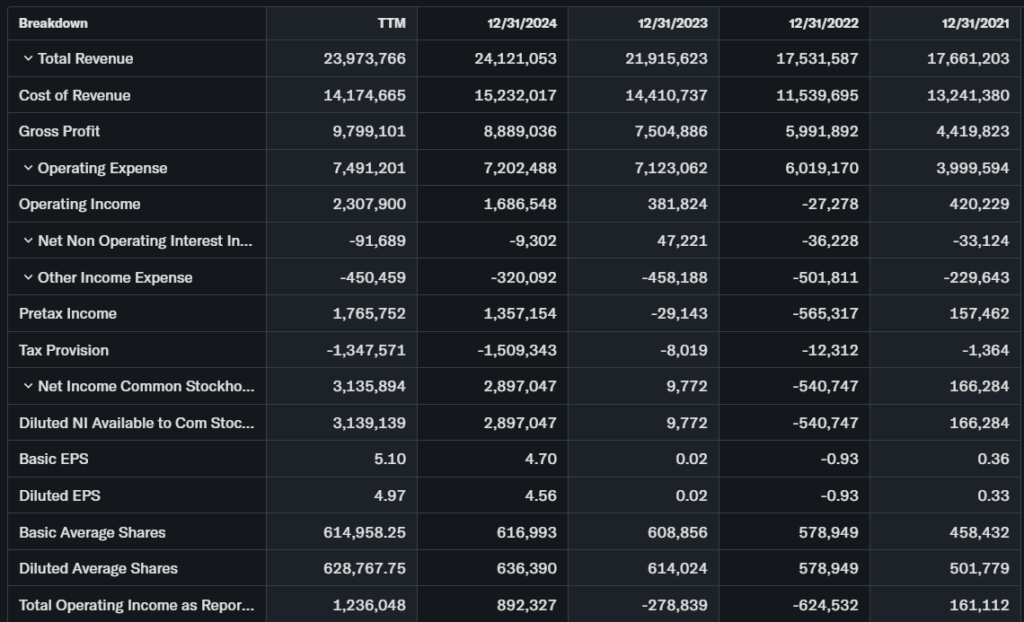Select the Operating Income row label
Viewport: 1024px width, 622px height.
click(80, 204)
